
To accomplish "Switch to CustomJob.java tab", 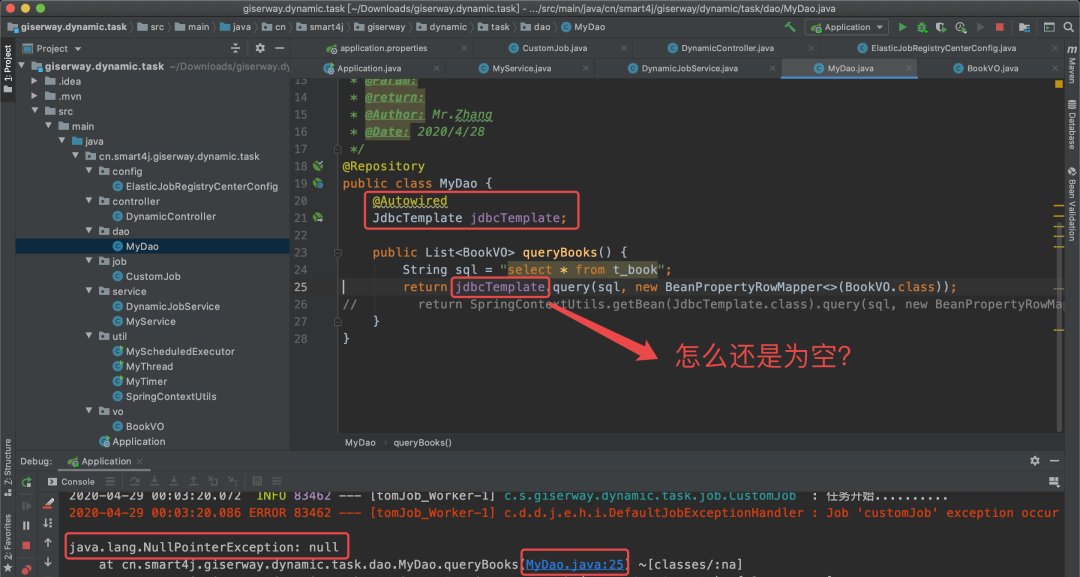I will [554, 48].
